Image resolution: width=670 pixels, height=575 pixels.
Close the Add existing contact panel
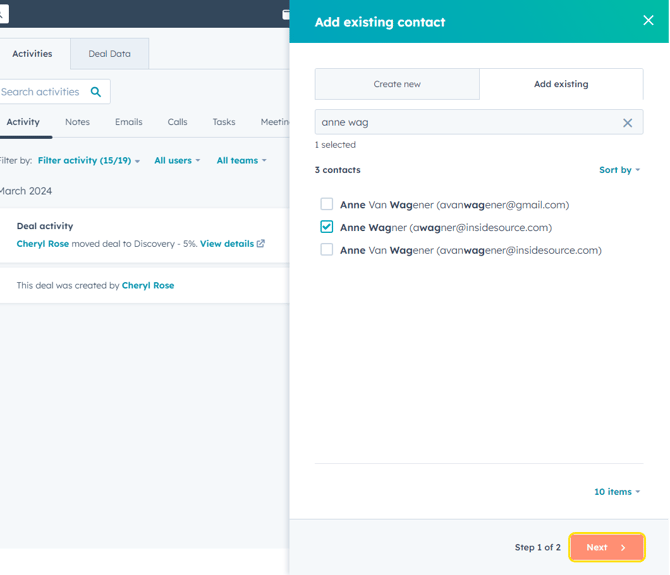point(648,21)
